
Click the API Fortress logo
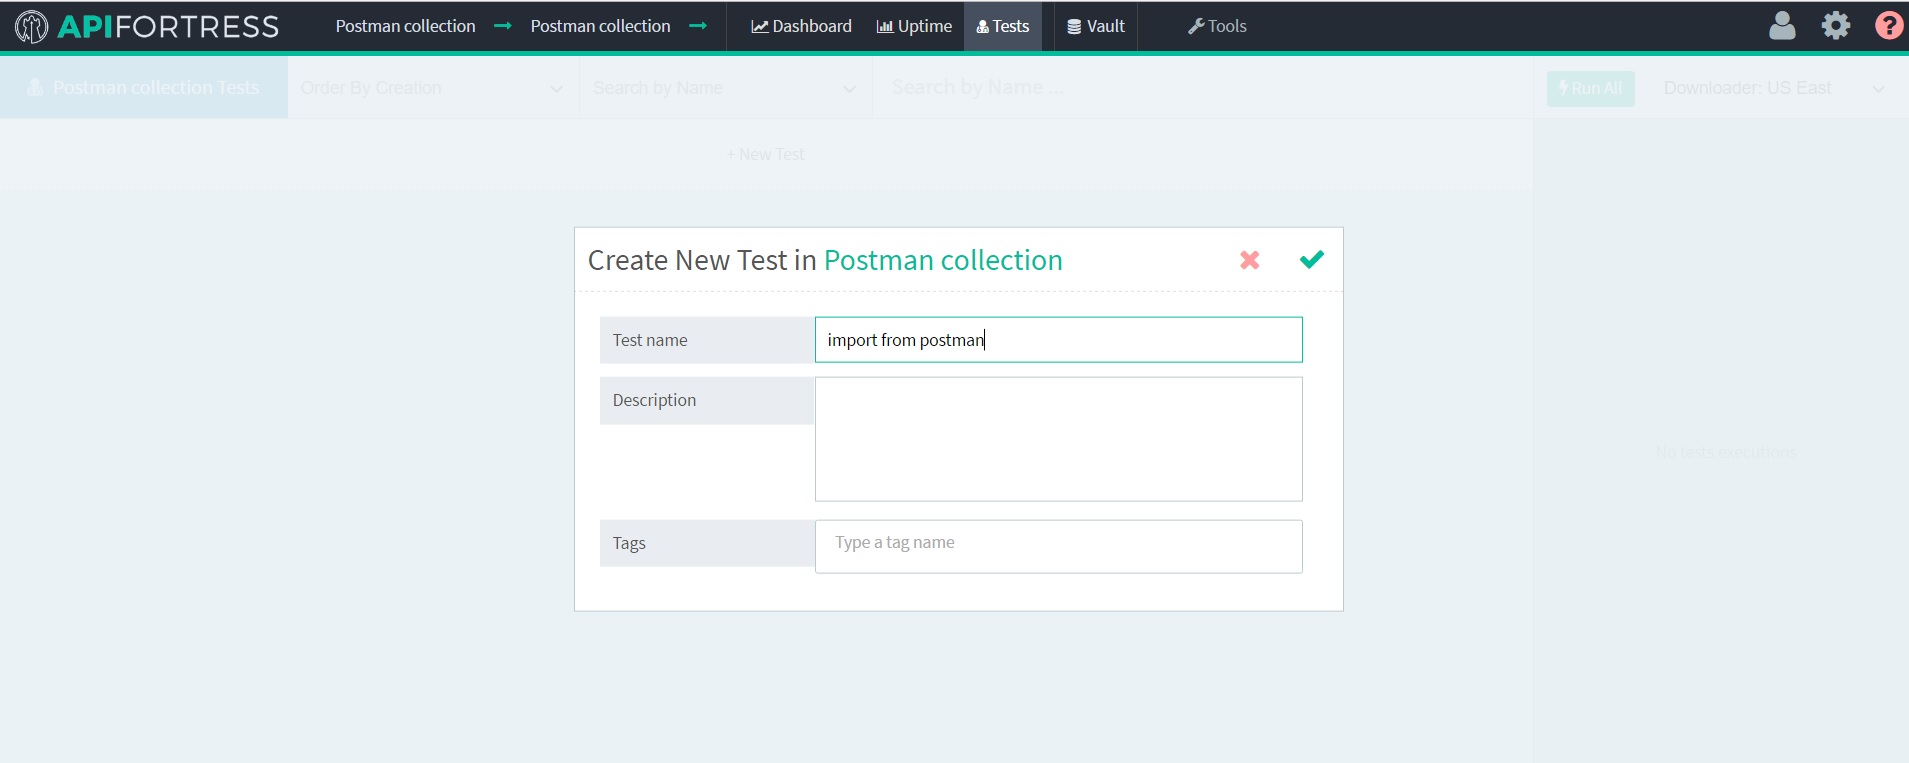[147, 26]
